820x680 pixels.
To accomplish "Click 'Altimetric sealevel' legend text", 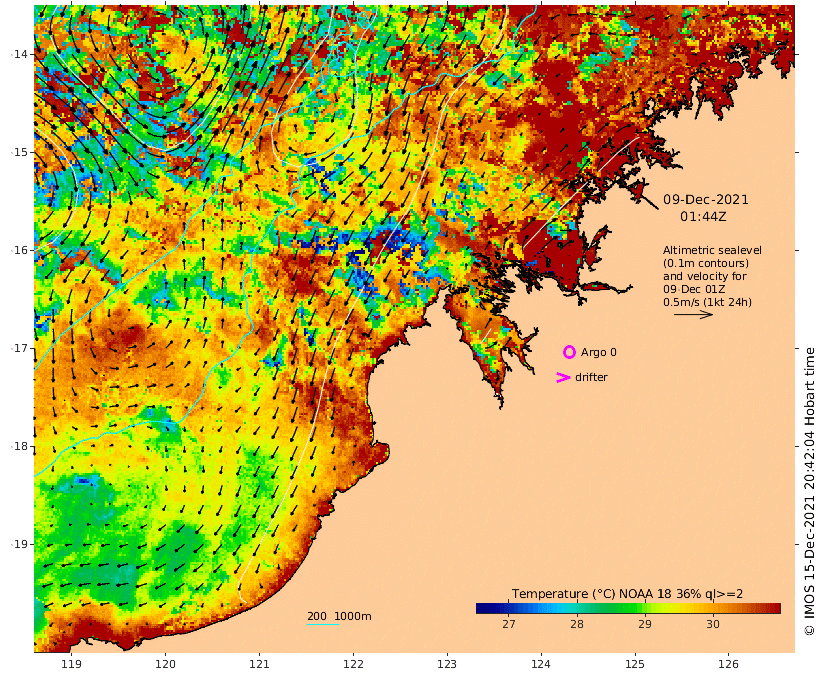I will (712, 250).
